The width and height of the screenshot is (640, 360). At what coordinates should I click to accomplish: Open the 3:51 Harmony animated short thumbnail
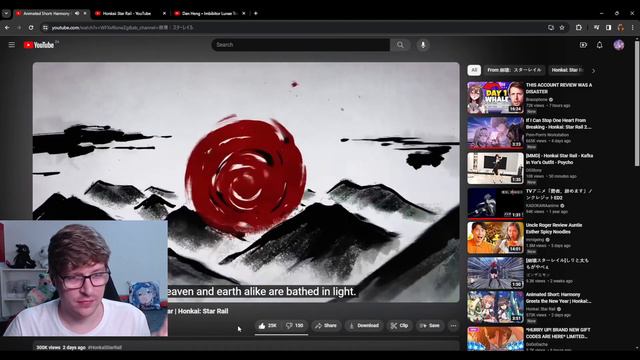click(x=496, y=307)
